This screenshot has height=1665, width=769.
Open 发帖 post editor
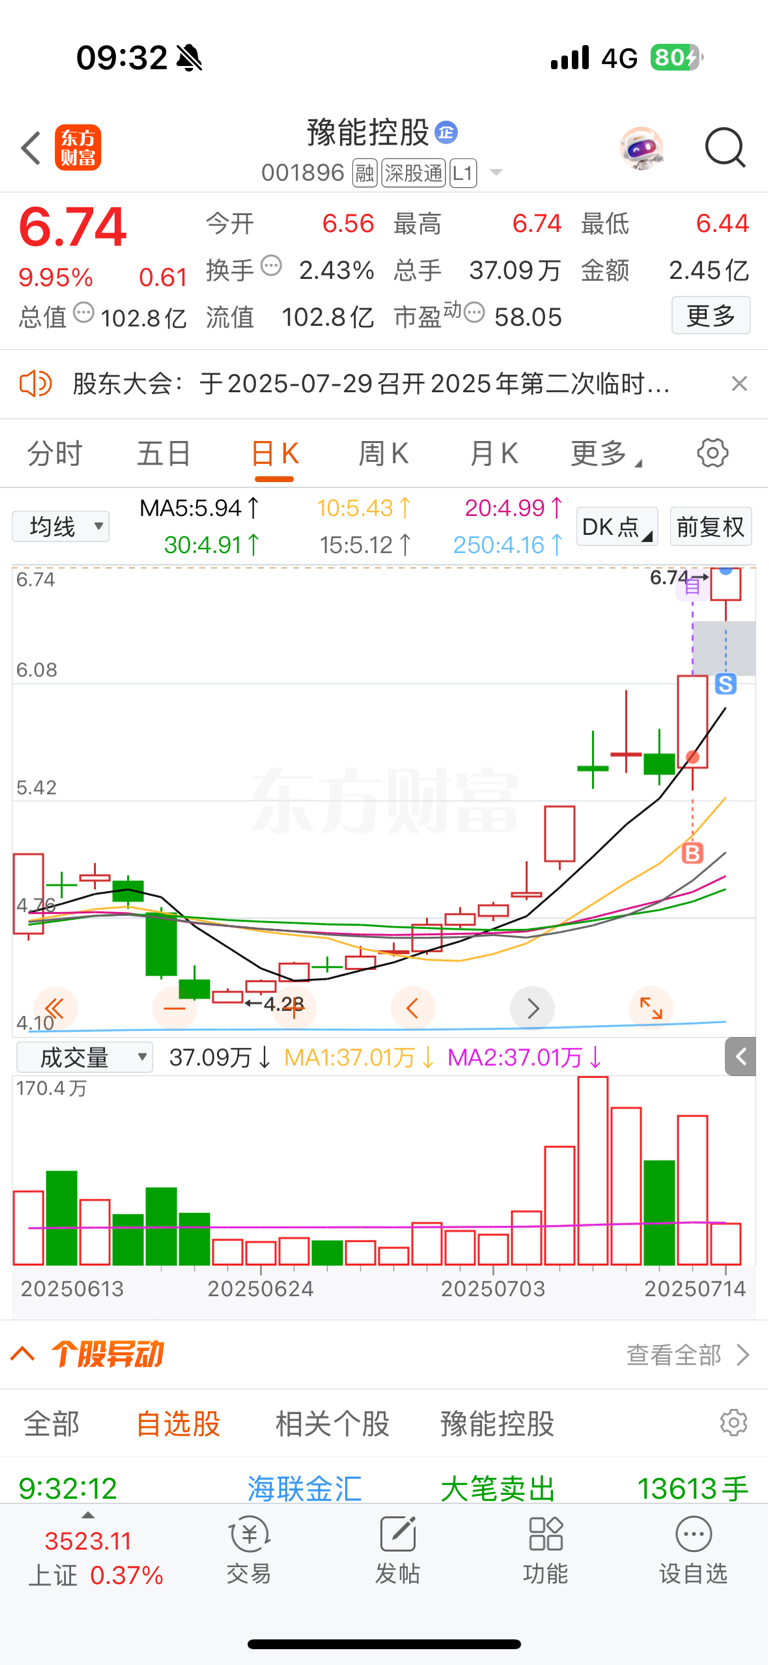tap(397, 1550)
